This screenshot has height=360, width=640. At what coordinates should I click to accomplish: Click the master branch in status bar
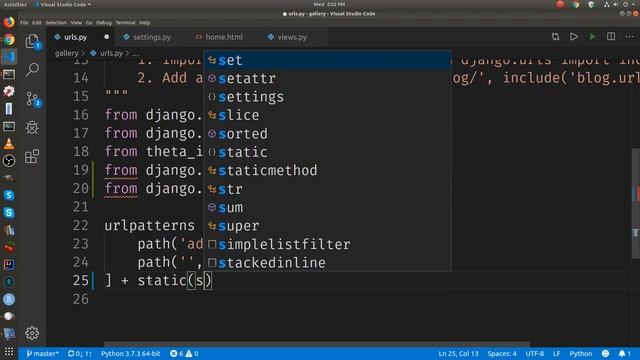[42, 353]
